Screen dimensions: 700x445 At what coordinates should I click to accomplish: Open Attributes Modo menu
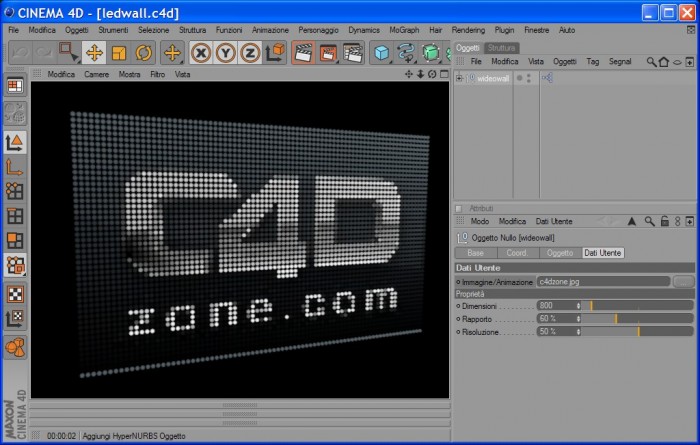(x=479, y=221)
